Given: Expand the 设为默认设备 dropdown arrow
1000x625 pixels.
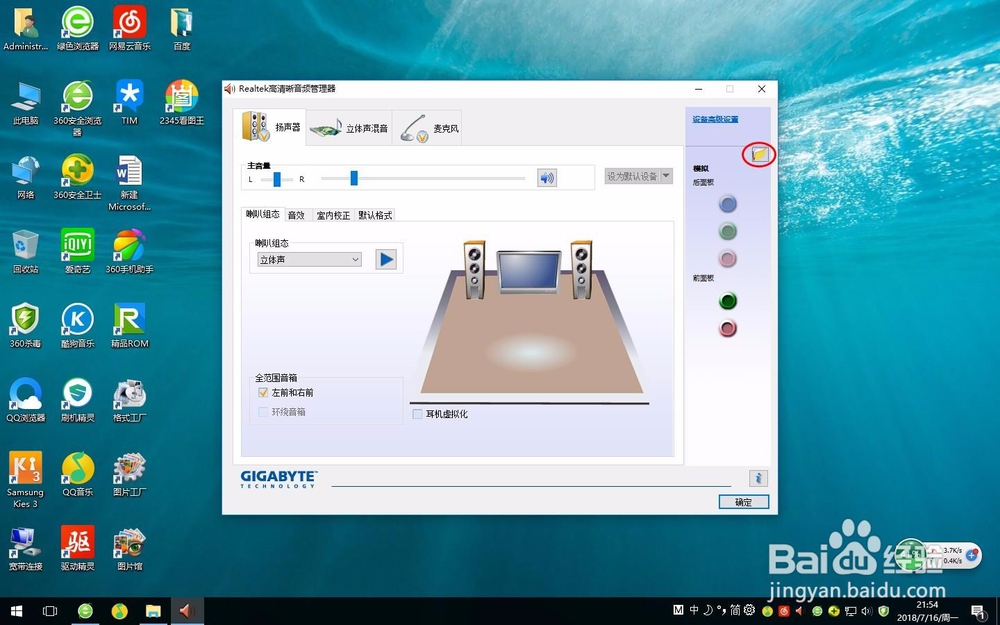Looking at the screenshot, I should pos(666,176).
